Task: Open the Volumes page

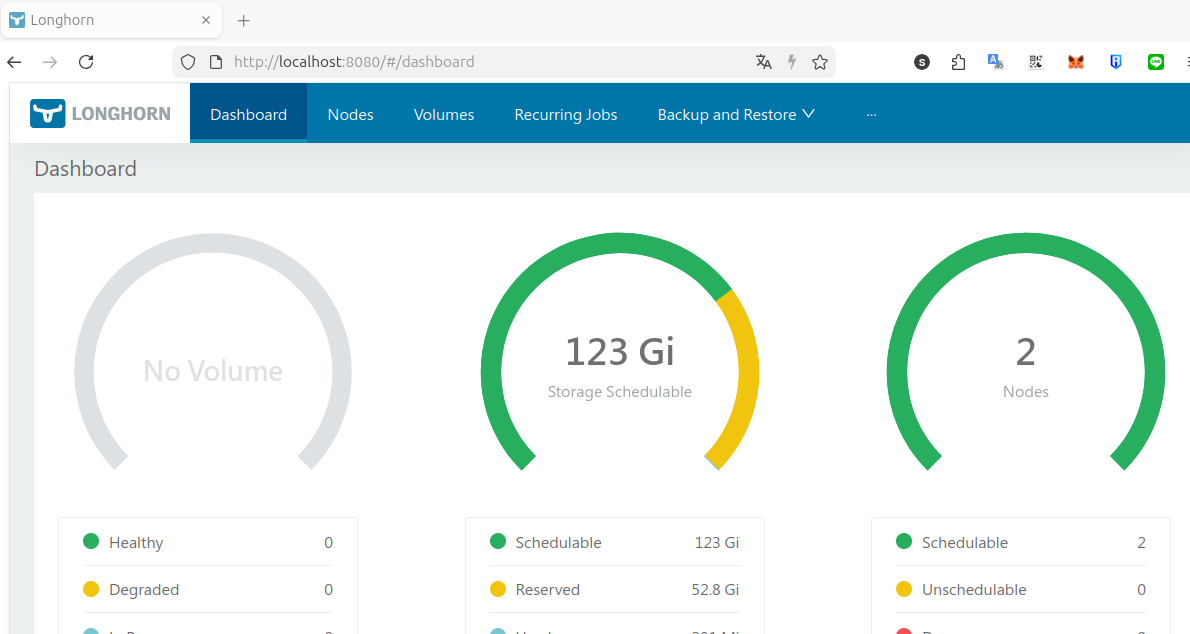Action: tap(444, 114)
